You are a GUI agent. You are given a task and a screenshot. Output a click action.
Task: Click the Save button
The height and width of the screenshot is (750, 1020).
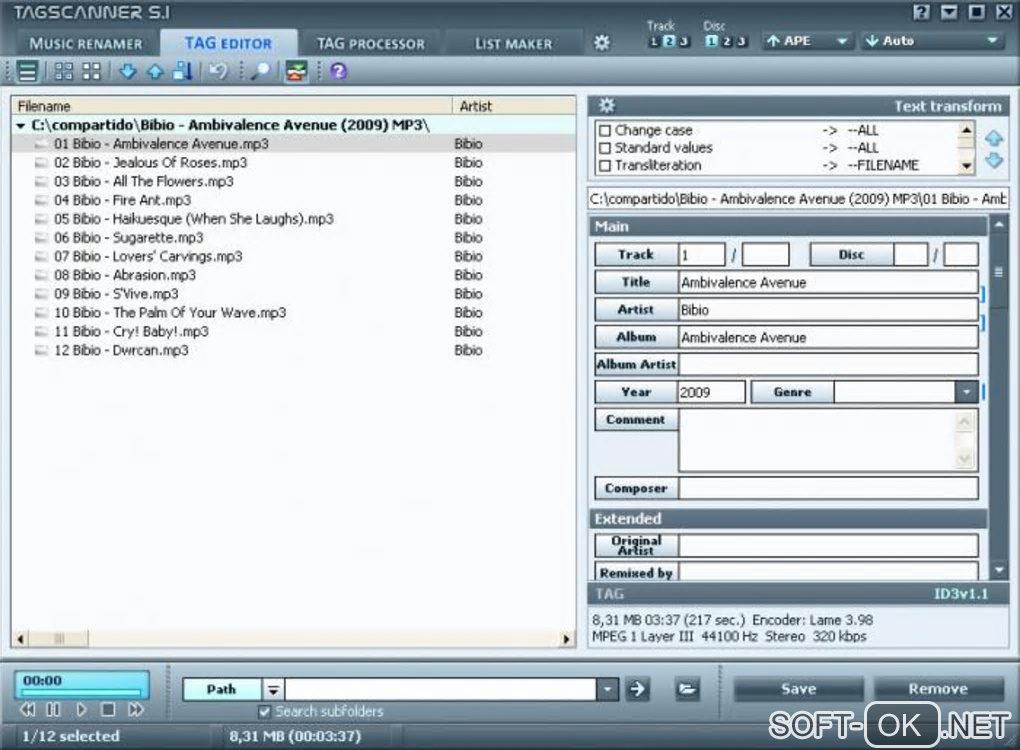coord(798,688)
